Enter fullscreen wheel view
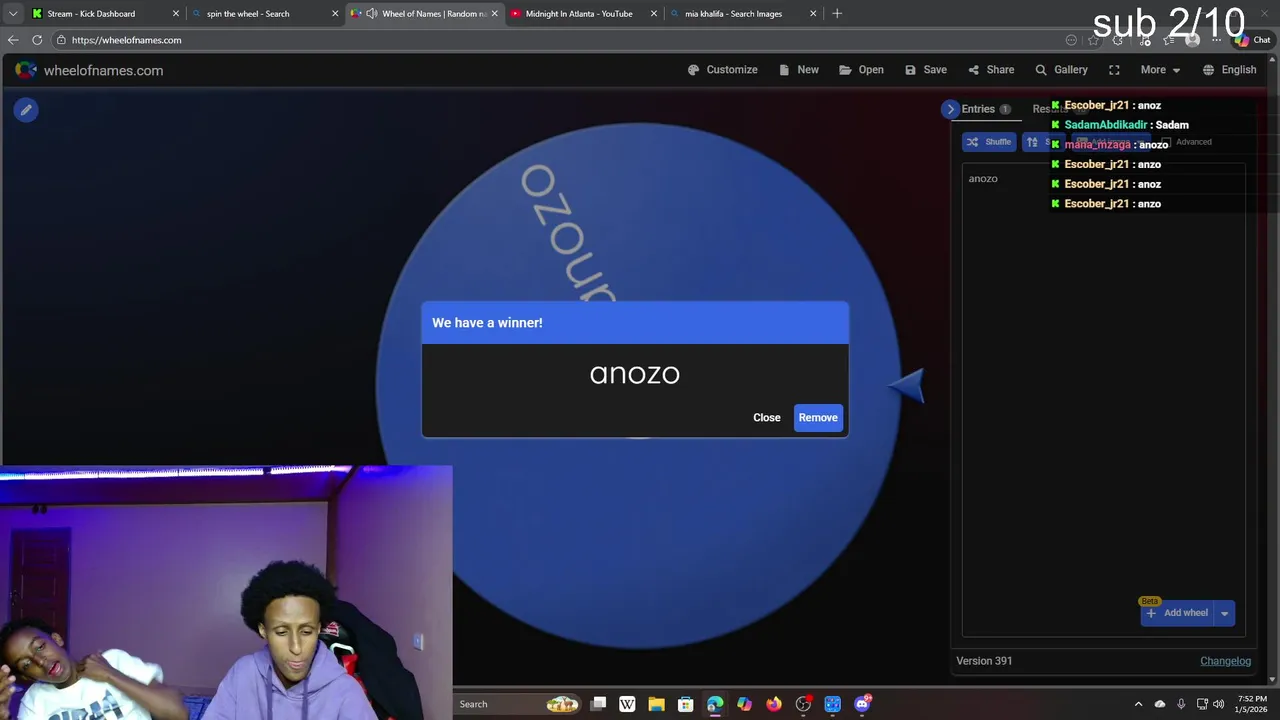This screenshot has height=720, width=1280. 1114,70
